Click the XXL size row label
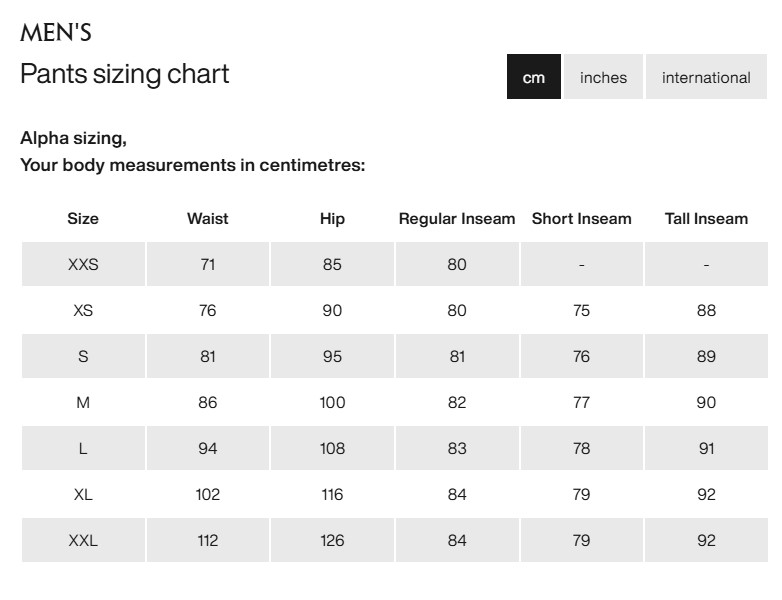This screenshot has height=600, width=782. pyautogui.click(x=83, y=541)
